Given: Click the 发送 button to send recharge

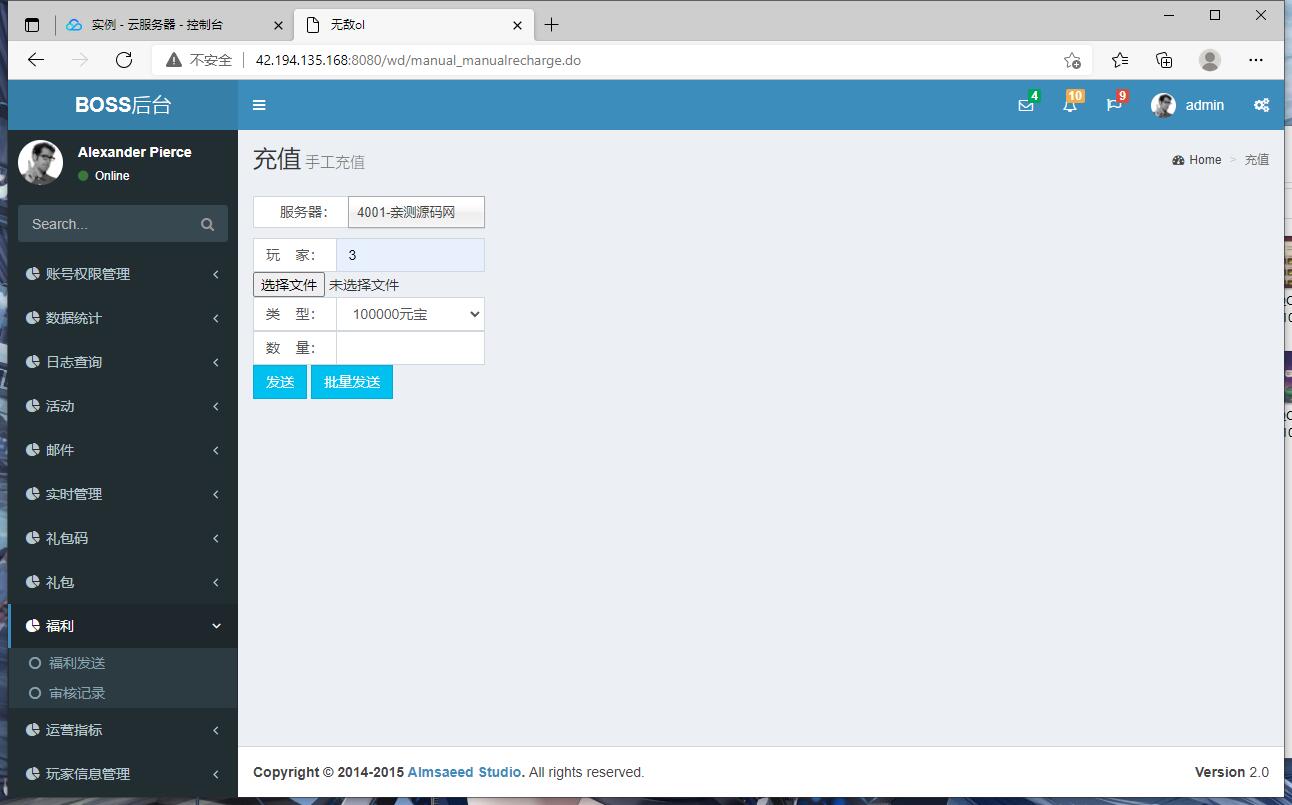Looking at the screenshot, I should (x=279, y=381).
